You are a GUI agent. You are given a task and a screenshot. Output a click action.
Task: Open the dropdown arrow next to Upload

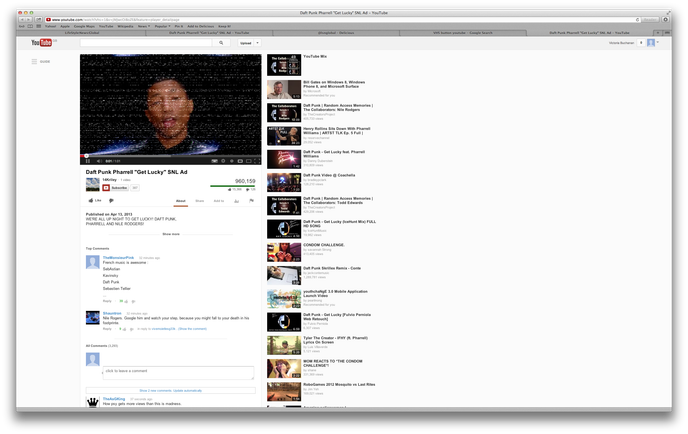pyautogui.click(x=257, y=43)
